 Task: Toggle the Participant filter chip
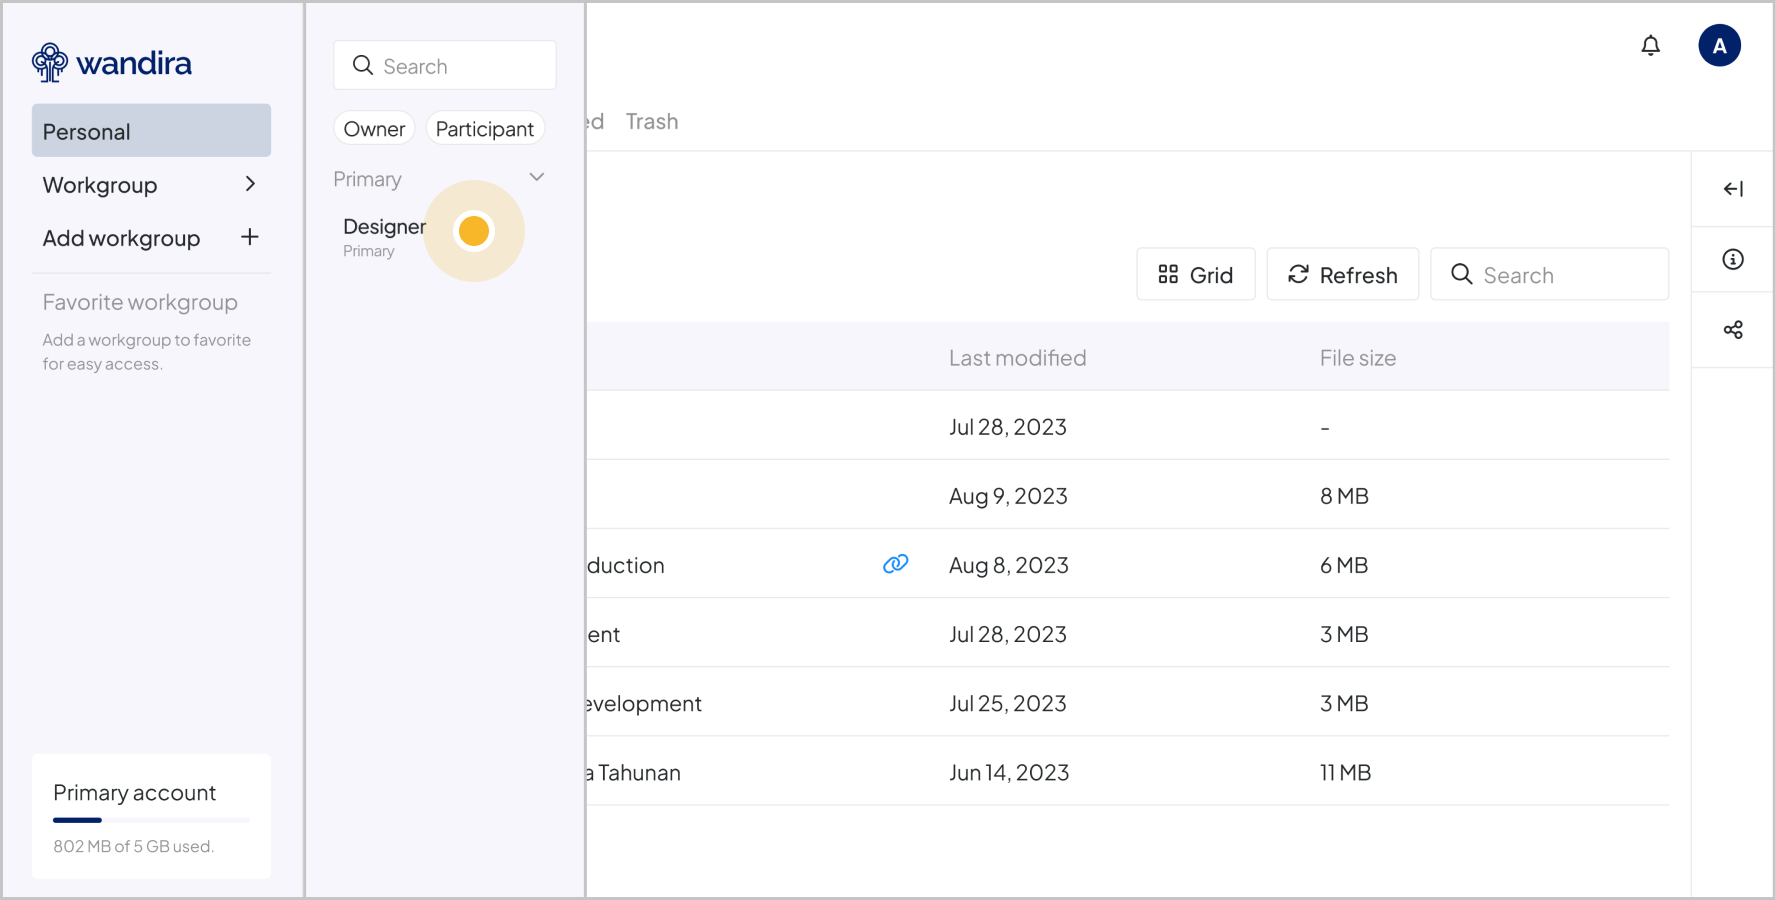pos(485,129)
